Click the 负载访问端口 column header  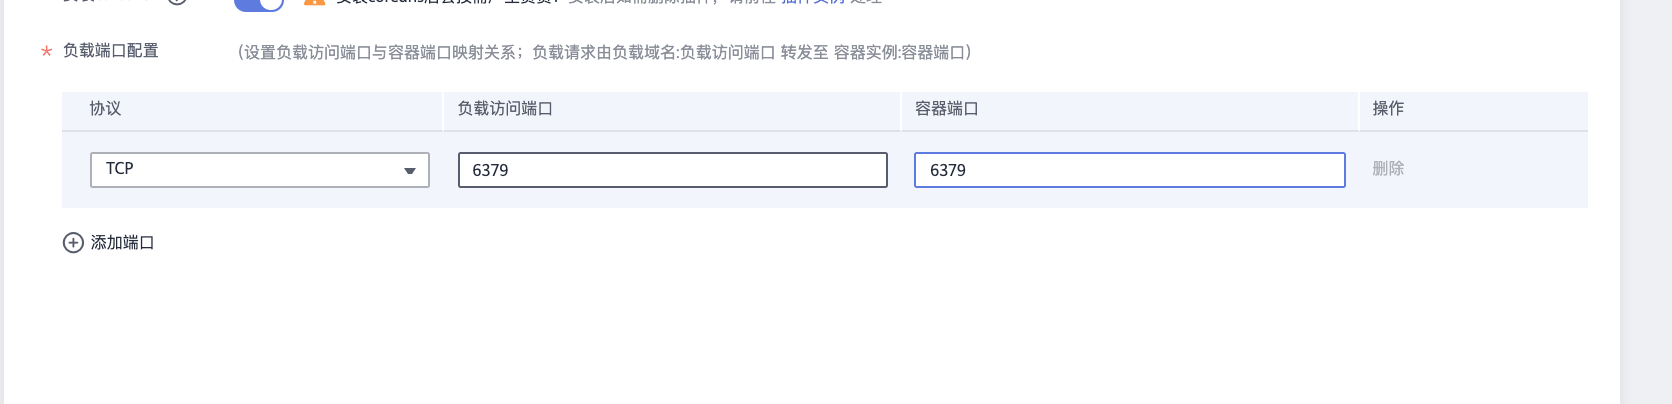[x=505, y=109]
